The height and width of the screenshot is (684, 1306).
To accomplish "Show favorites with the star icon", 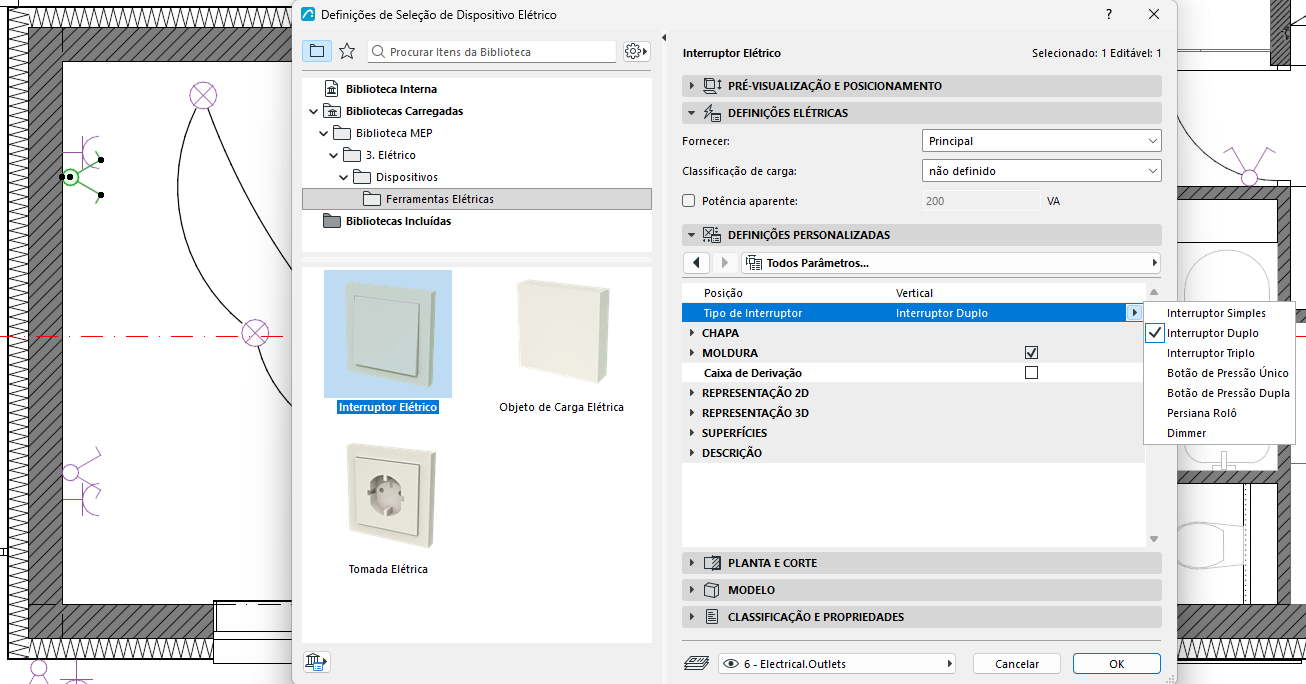I will (347, 51).
